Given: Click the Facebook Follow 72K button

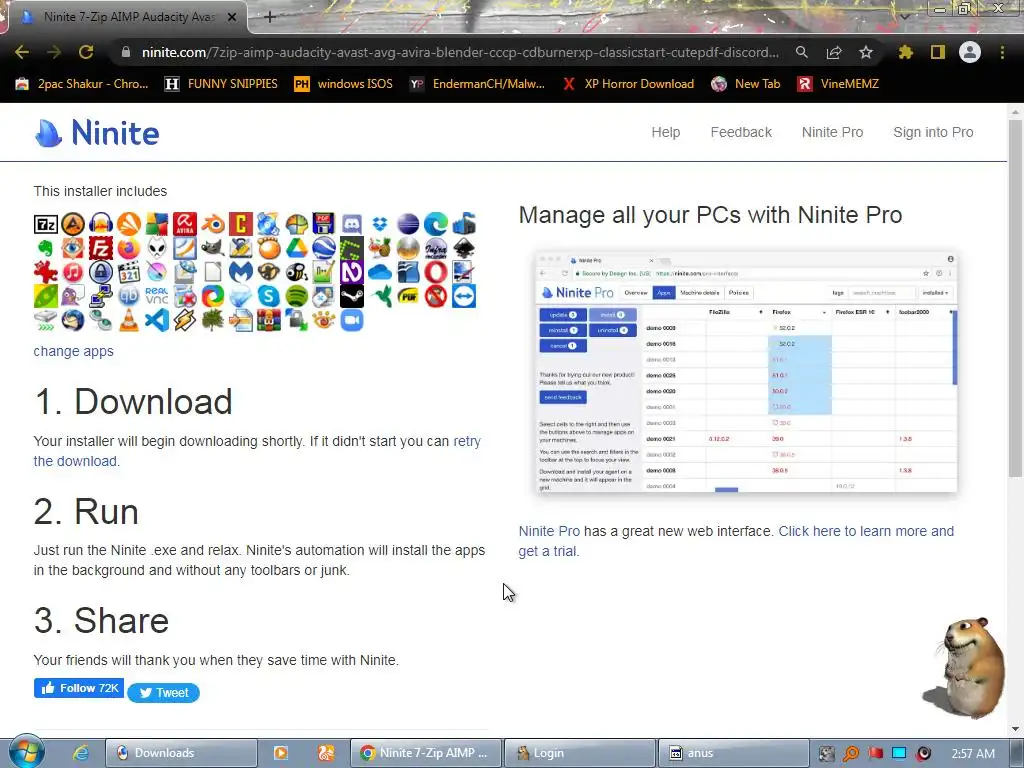Looking at the screenshot, I should pyautogui.click(x=79, y=688).
